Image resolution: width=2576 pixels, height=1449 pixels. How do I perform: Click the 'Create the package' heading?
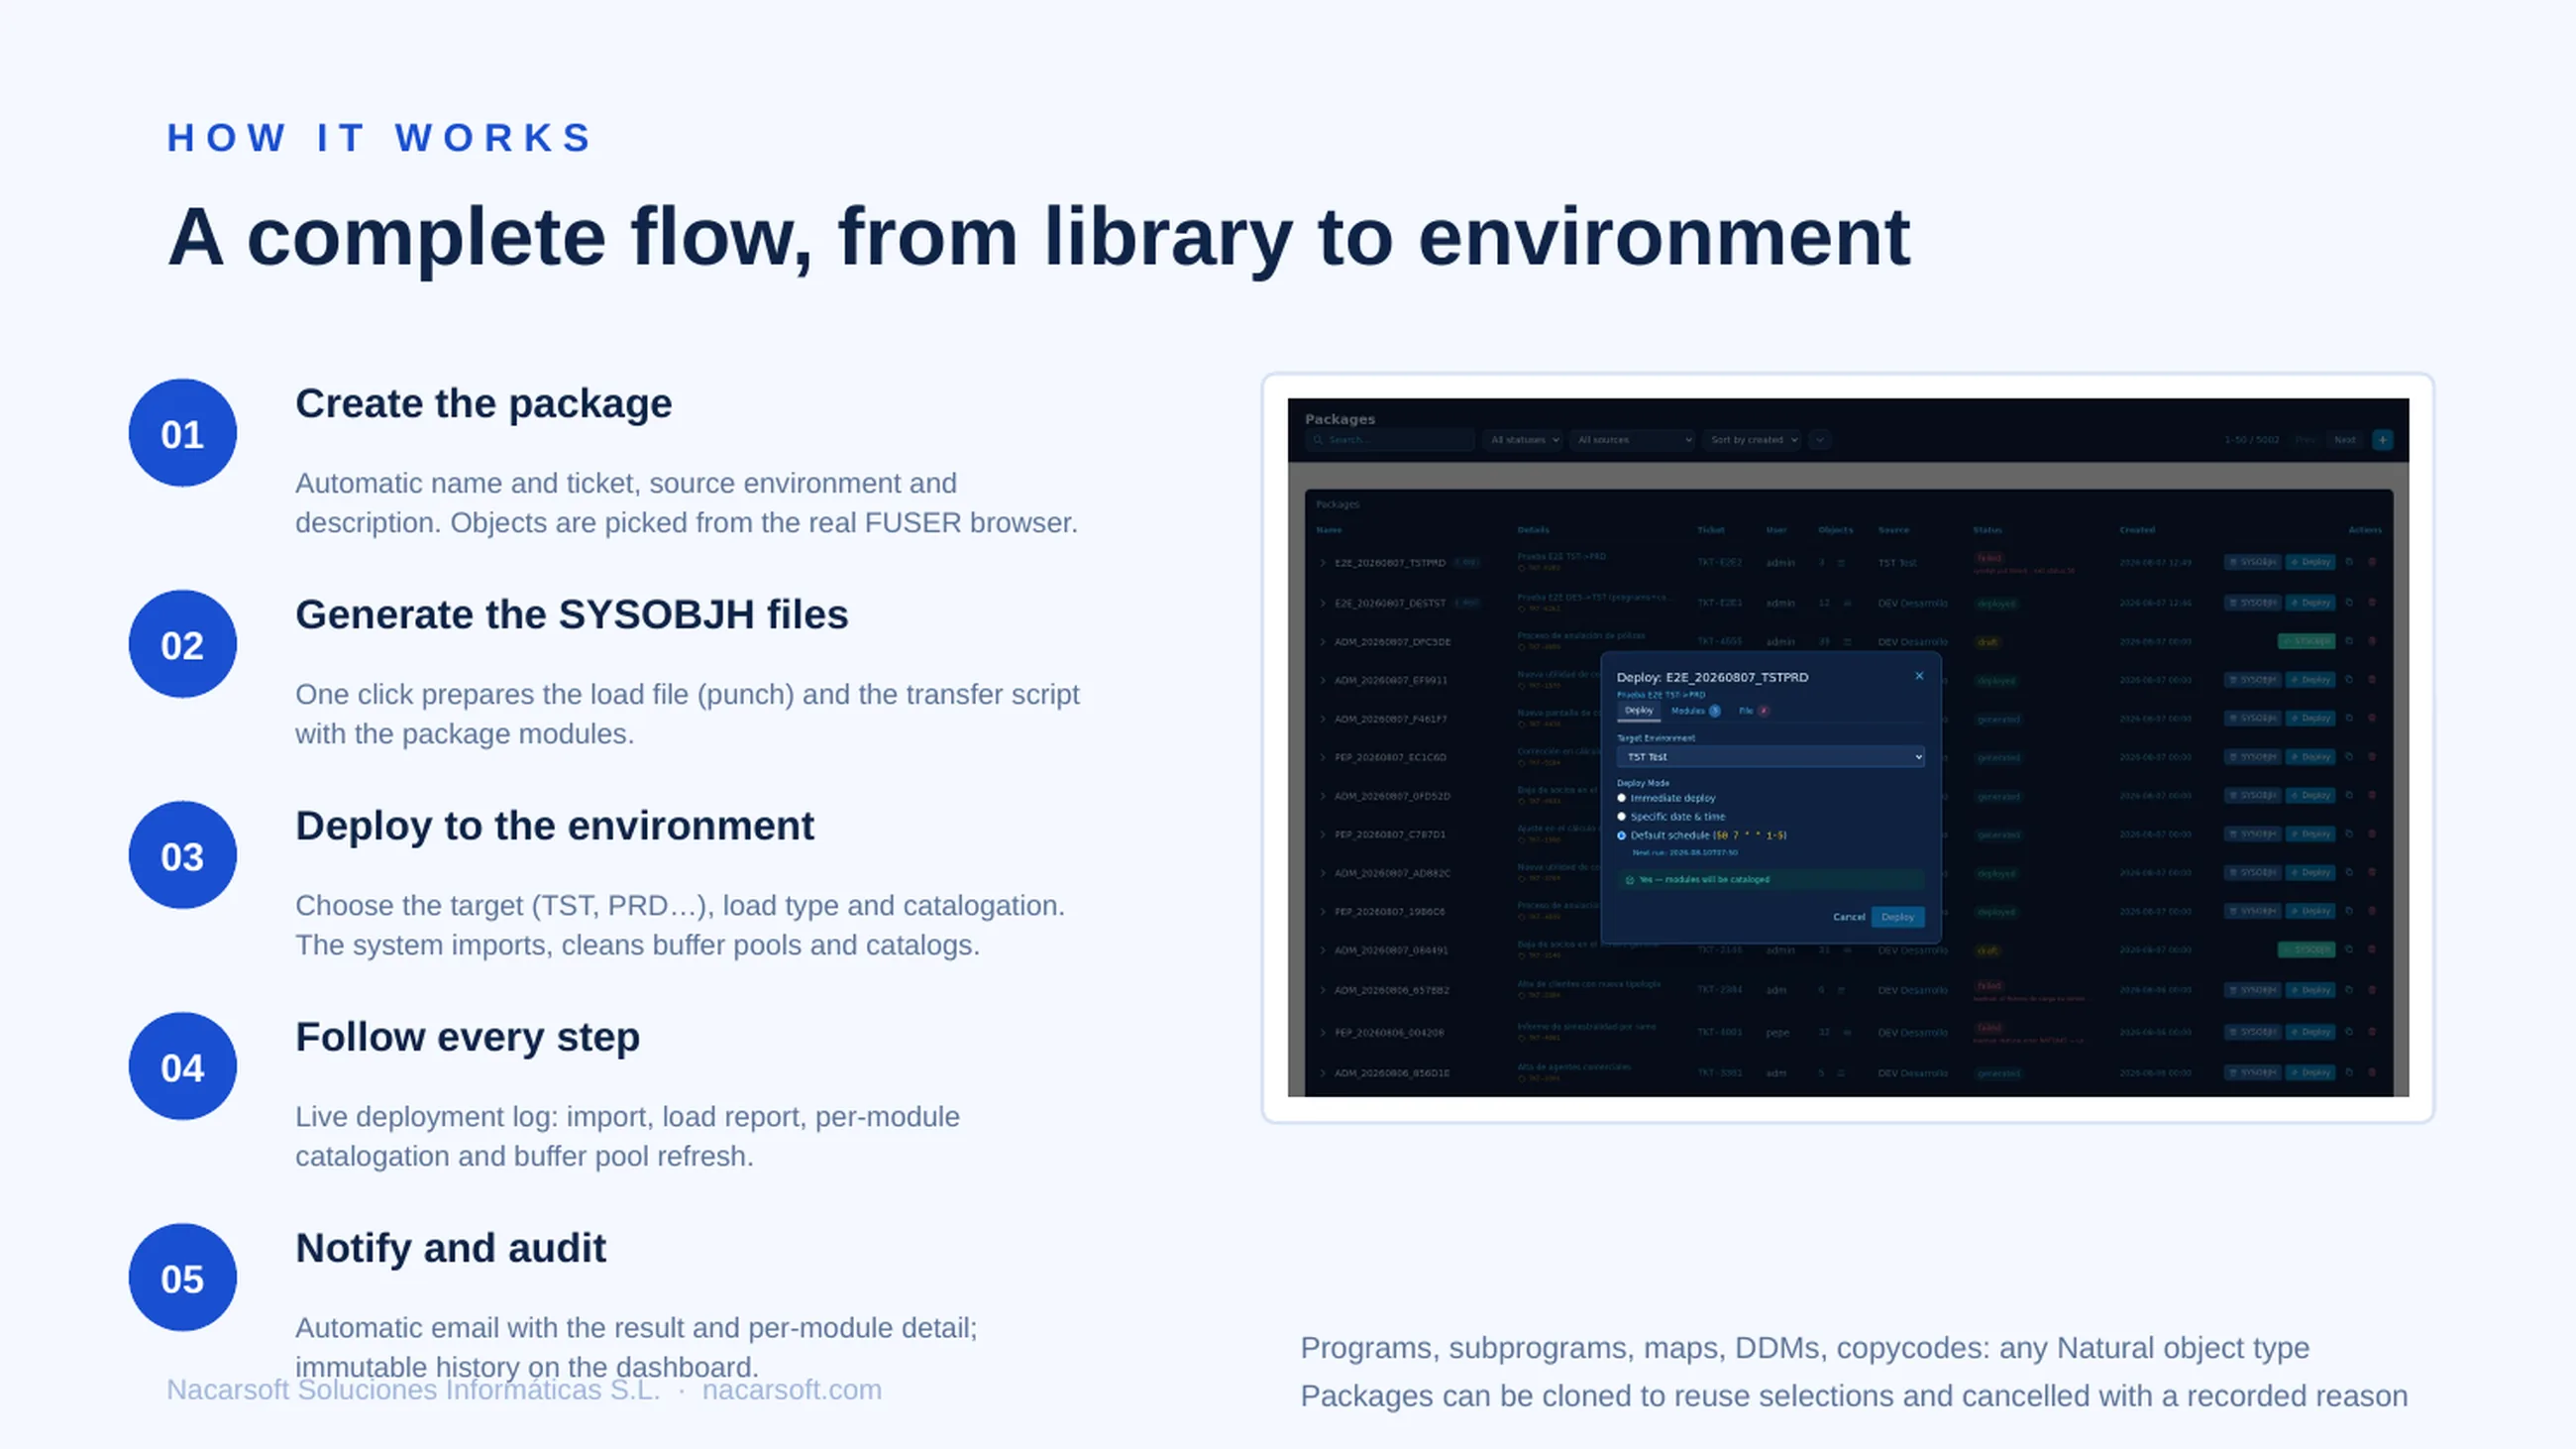[x=483, y=404]
